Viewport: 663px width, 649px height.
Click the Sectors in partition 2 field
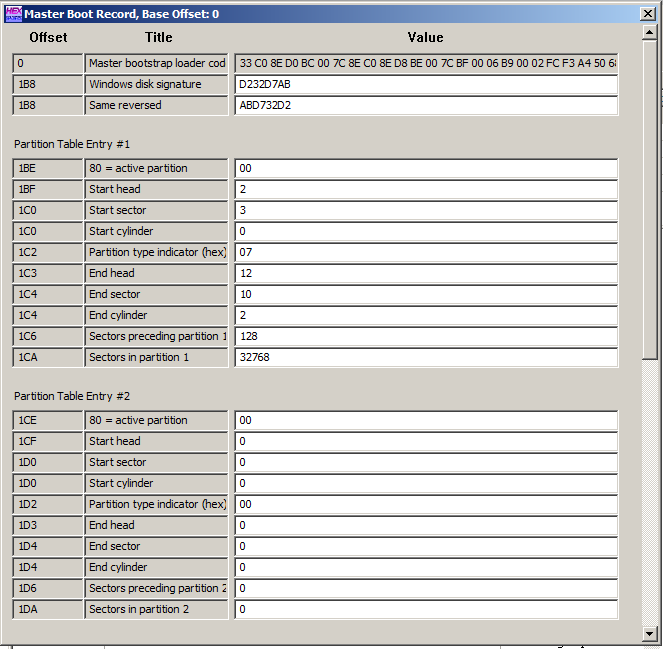pos(426,609)
